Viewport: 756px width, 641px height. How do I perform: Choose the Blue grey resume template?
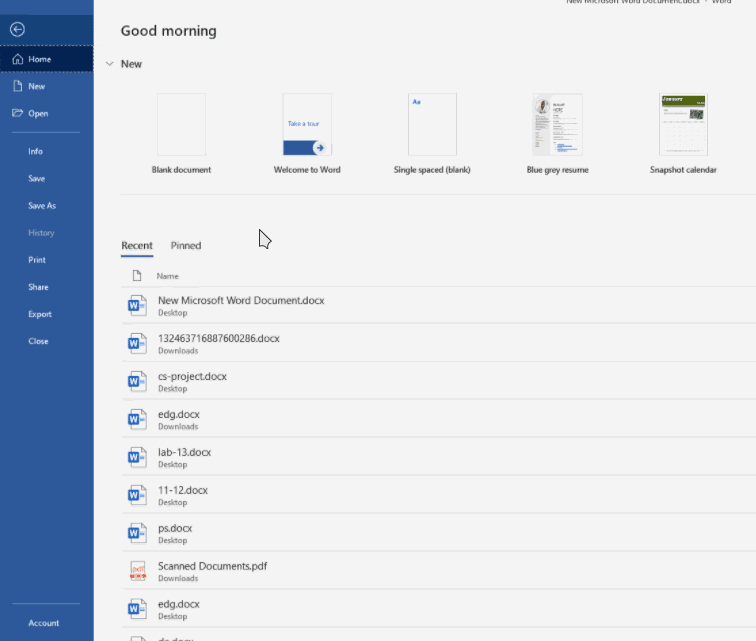(557, 134)
